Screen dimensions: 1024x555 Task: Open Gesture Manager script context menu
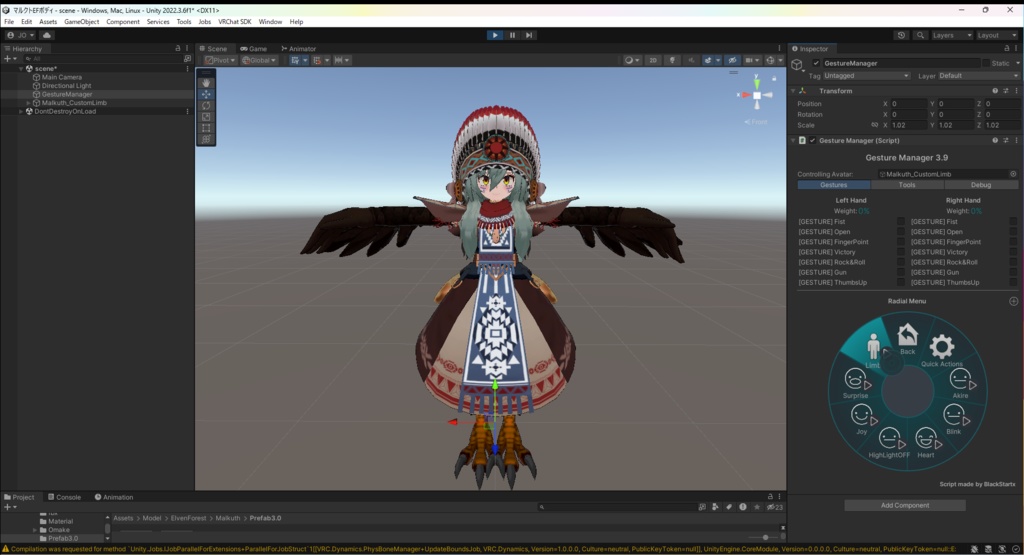pyautogui.click(x=1016, y=140)
